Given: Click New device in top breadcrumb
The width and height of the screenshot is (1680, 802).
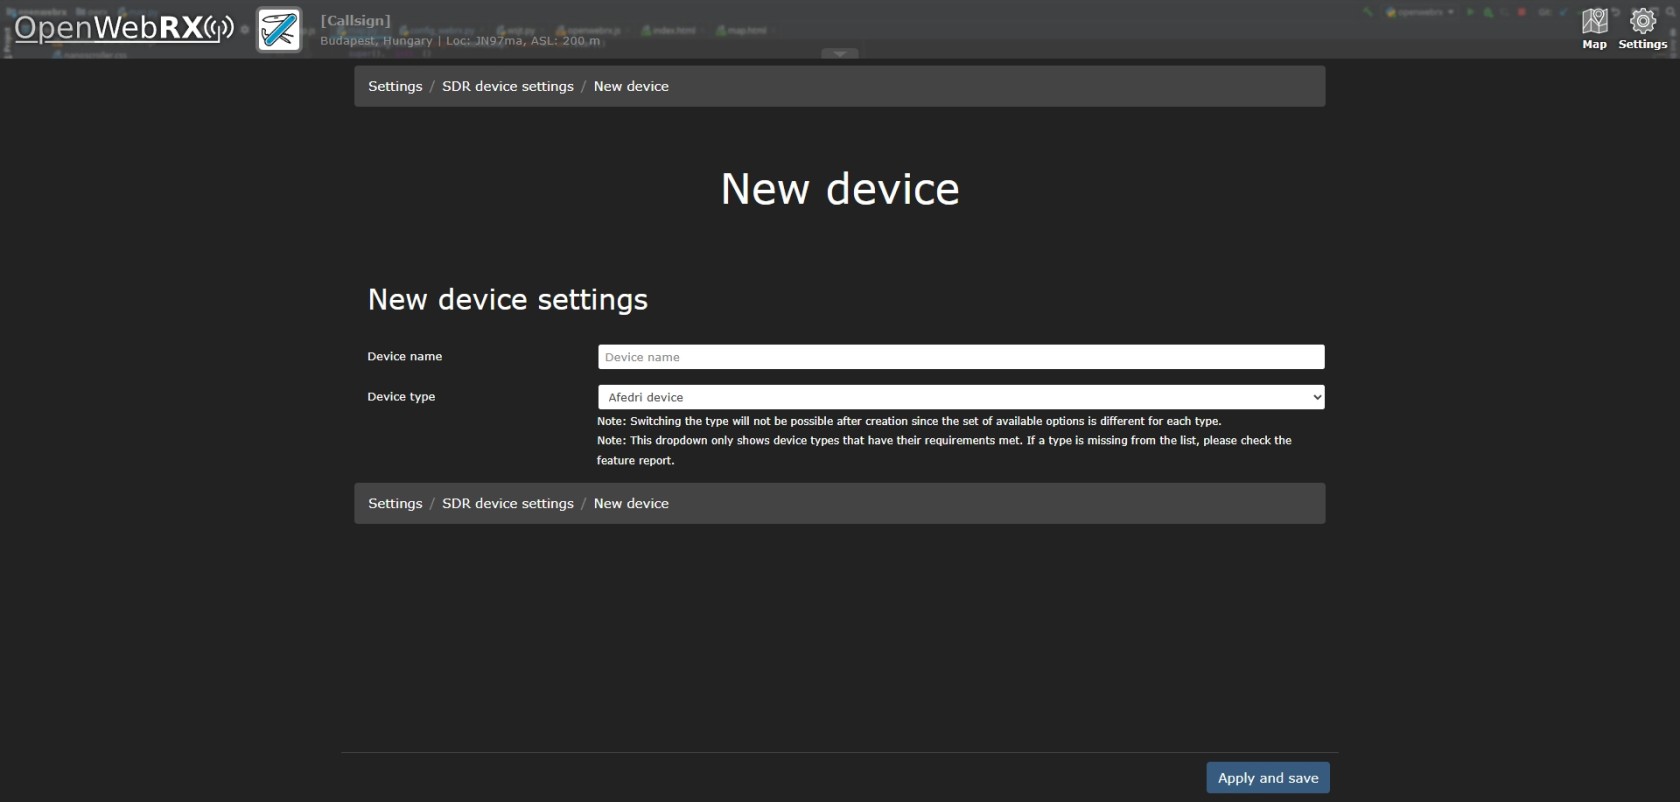Looking at the screenshot, I should point(631,86).
